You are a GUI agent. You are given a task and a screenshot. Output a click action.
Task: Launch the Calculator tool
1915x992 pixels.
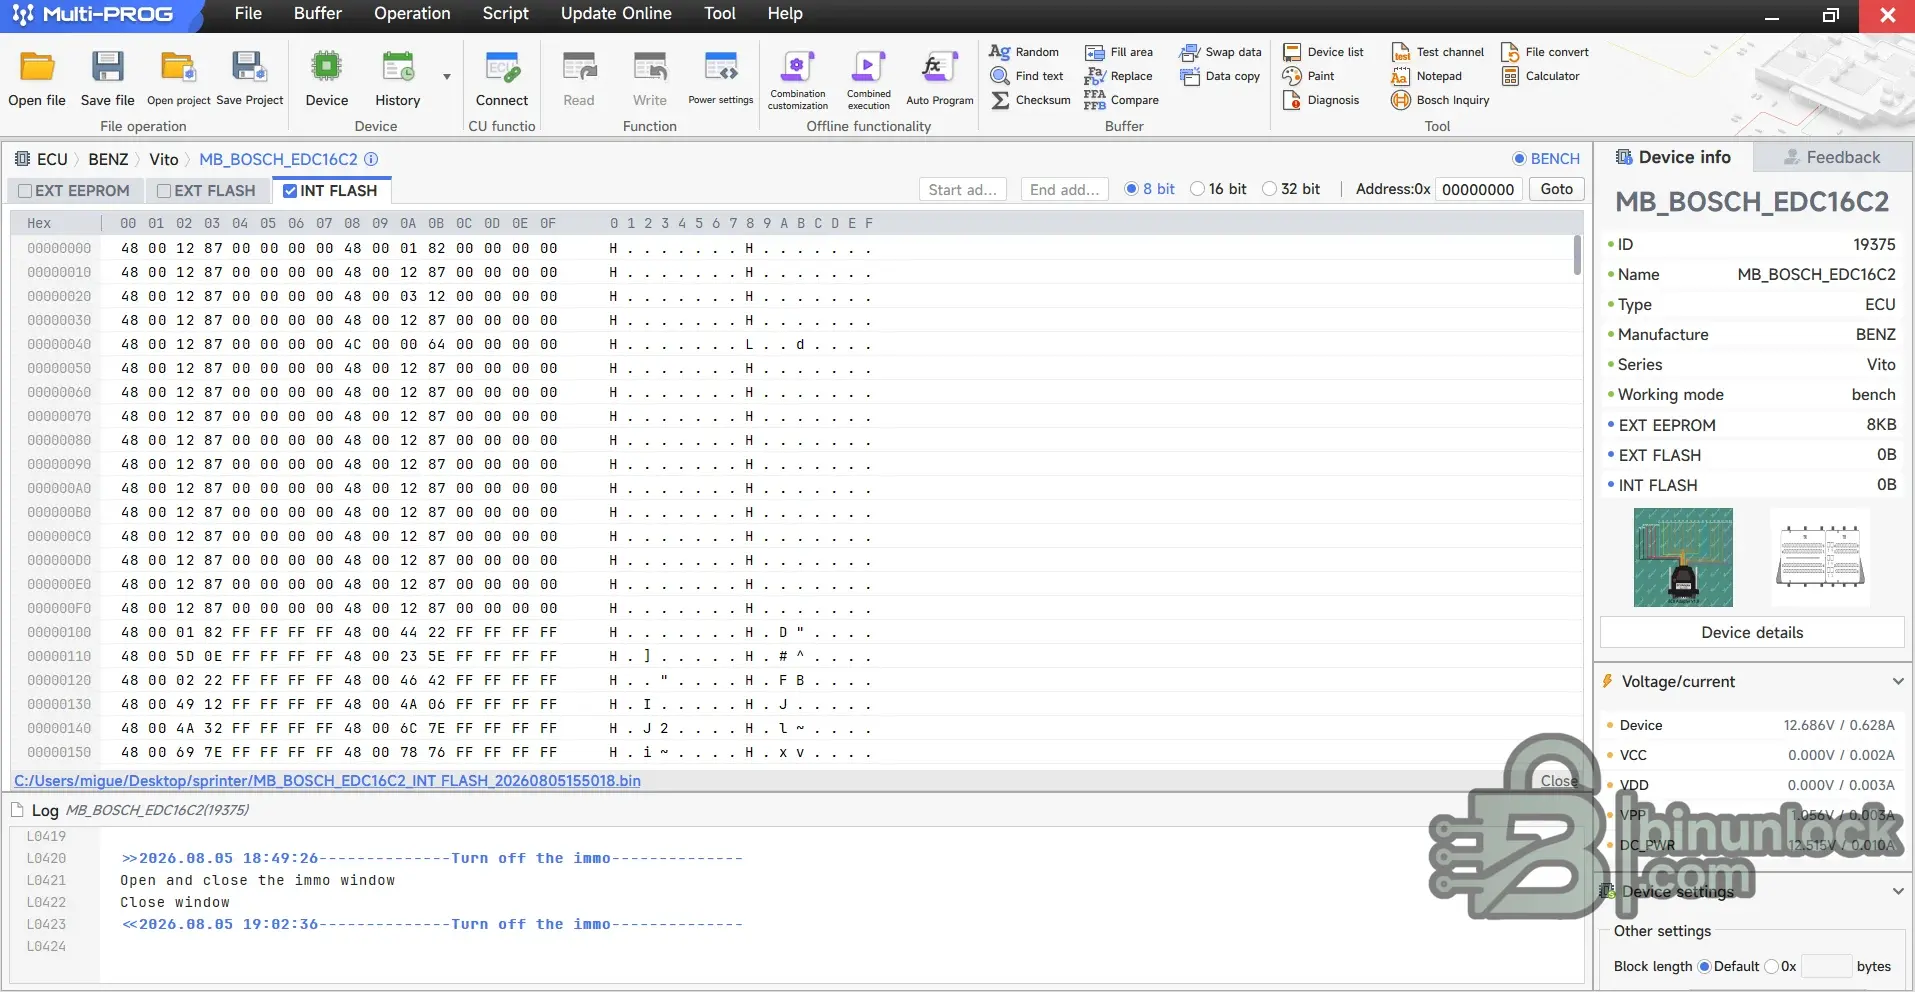pos(1541,76)
